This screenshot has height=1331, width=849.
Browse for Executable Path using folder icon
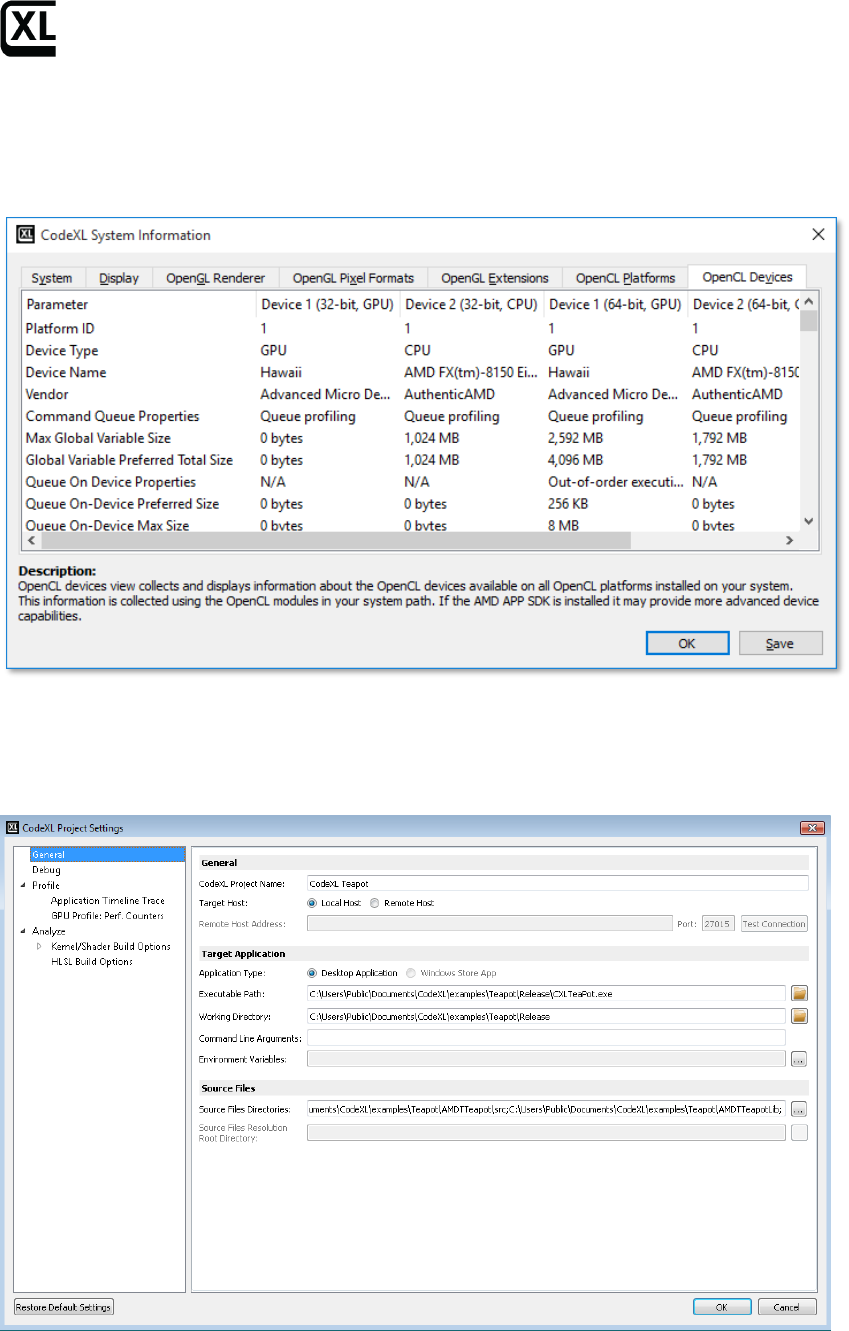[x=799, y=993]
